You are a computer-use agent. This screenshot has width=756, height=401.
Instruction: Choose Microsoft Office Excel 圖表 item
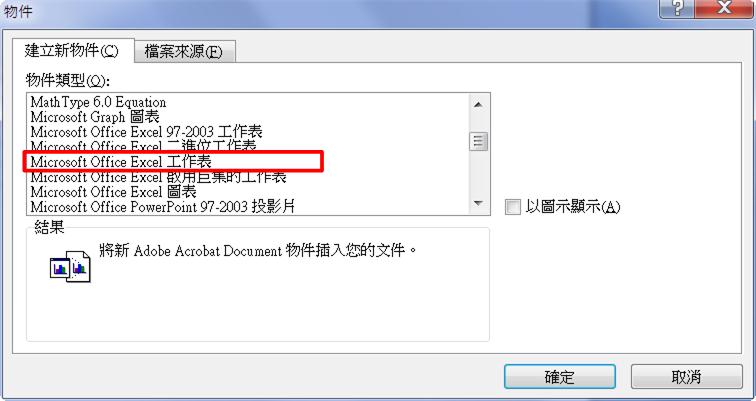[x=248, y=192]
